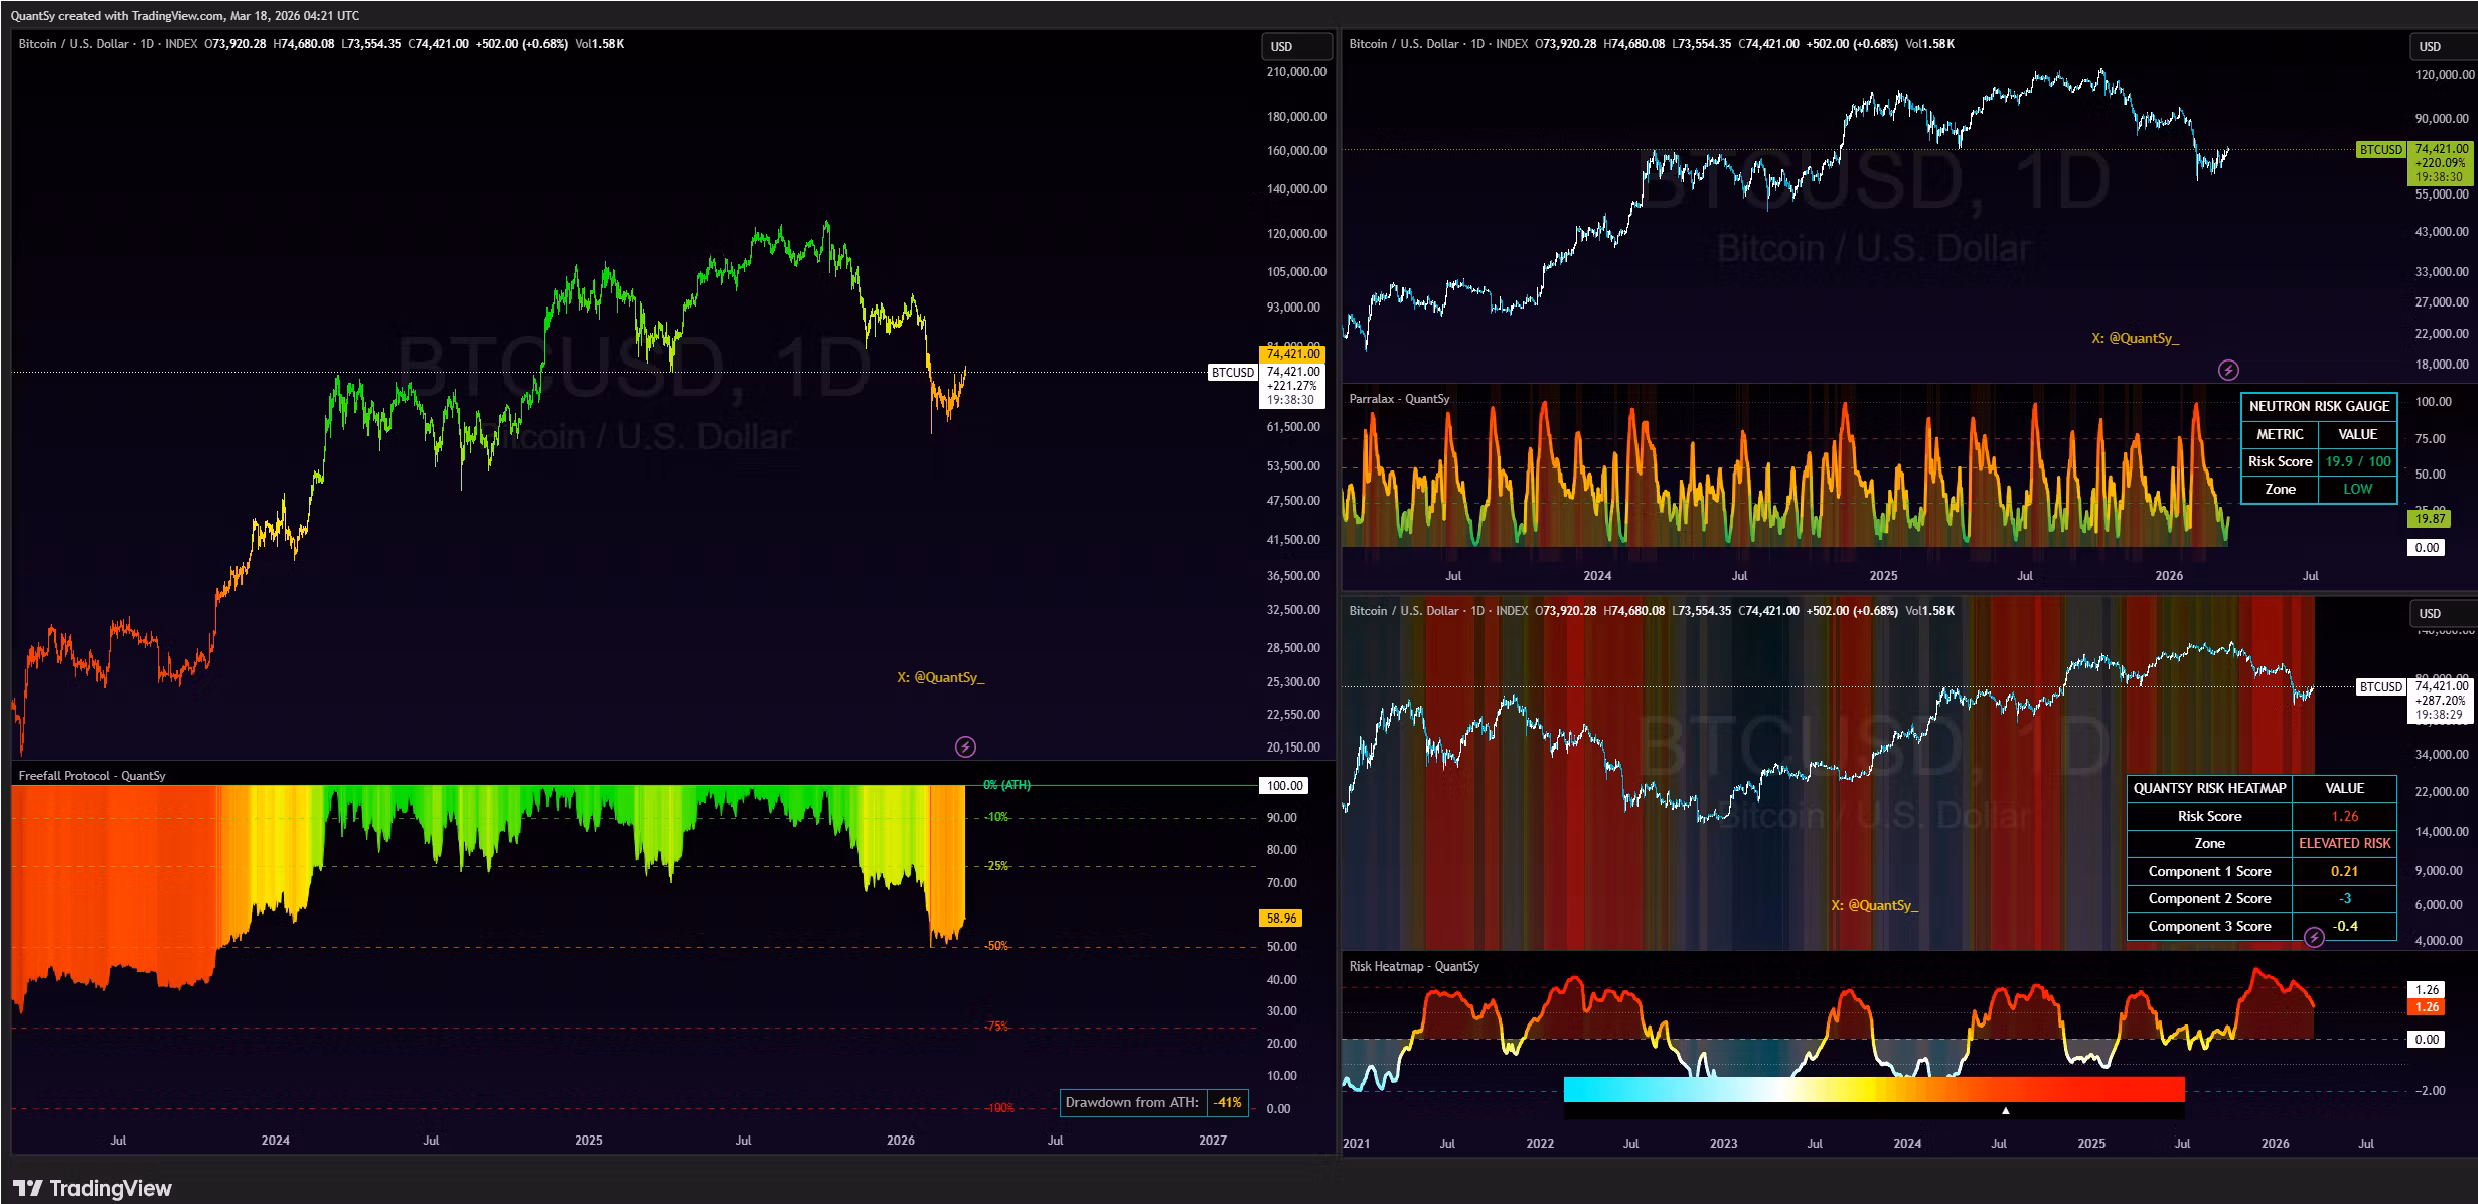The height and width of the screenshot is (1204, 2478).
Task: Click the white triangle marker under the gradient bar
Action: [x=2005, y=1110]
